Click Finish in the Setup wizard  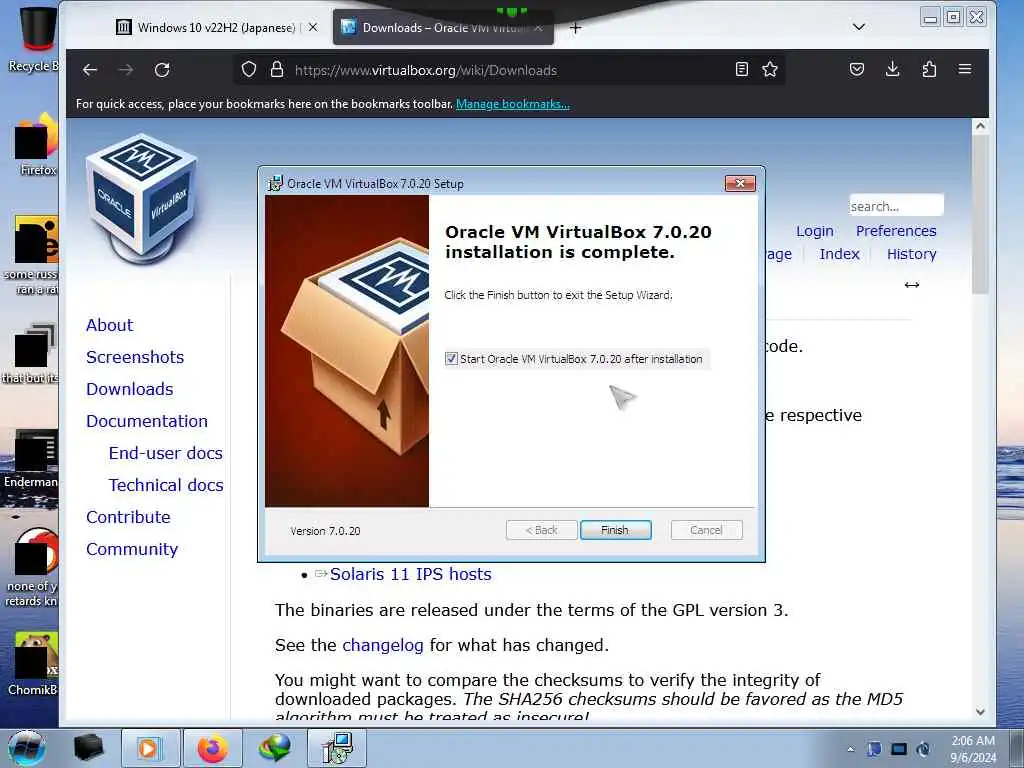point(615,530)
